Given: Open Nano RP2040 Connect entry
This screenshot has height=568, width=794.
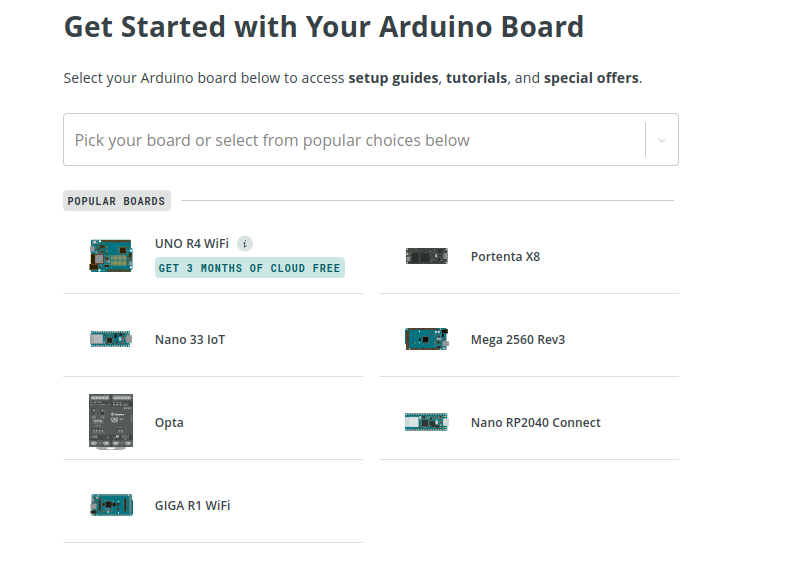Looking at the screenshot, I should pyautogui.click(x=536, y=423).
